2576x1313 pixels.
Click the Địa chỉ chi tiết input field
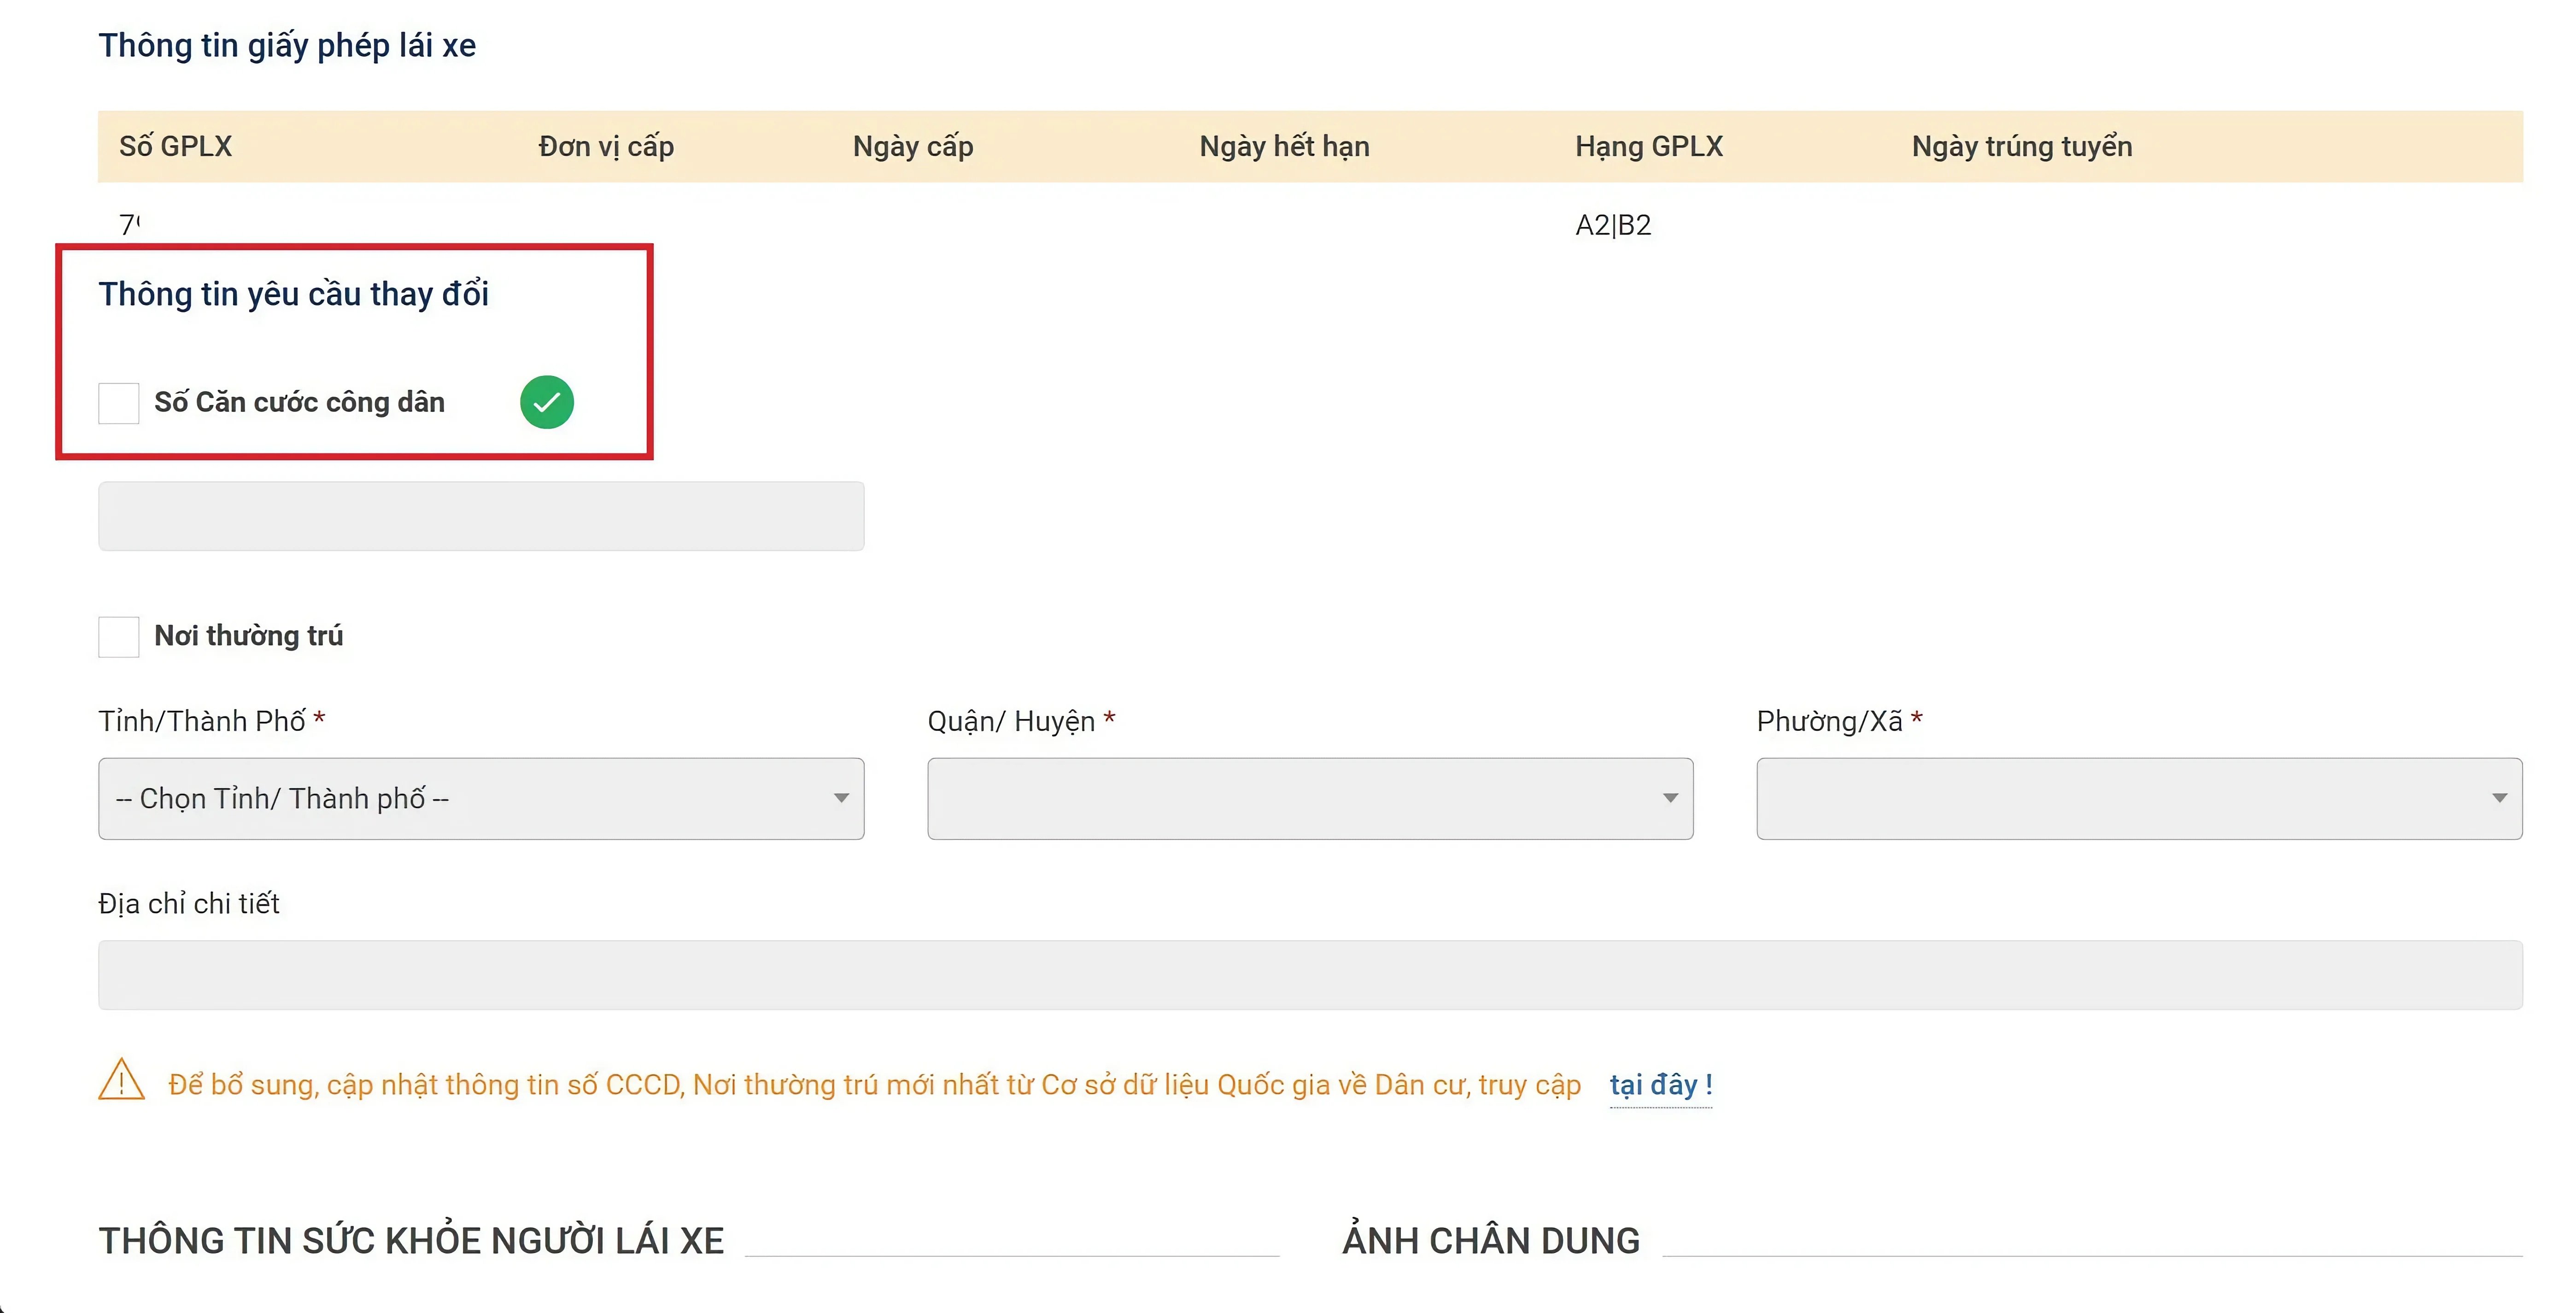[x=1310, y=975]
